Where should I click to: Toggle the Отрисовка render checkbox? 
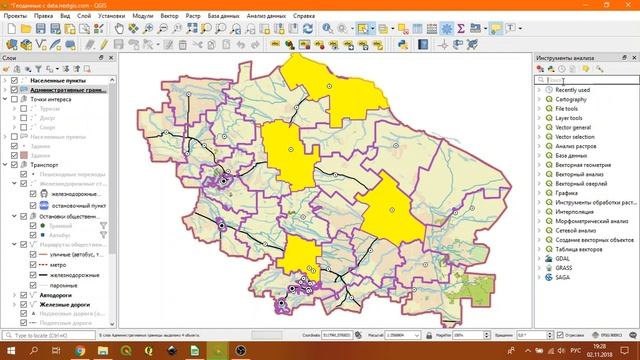coord(560,335)
